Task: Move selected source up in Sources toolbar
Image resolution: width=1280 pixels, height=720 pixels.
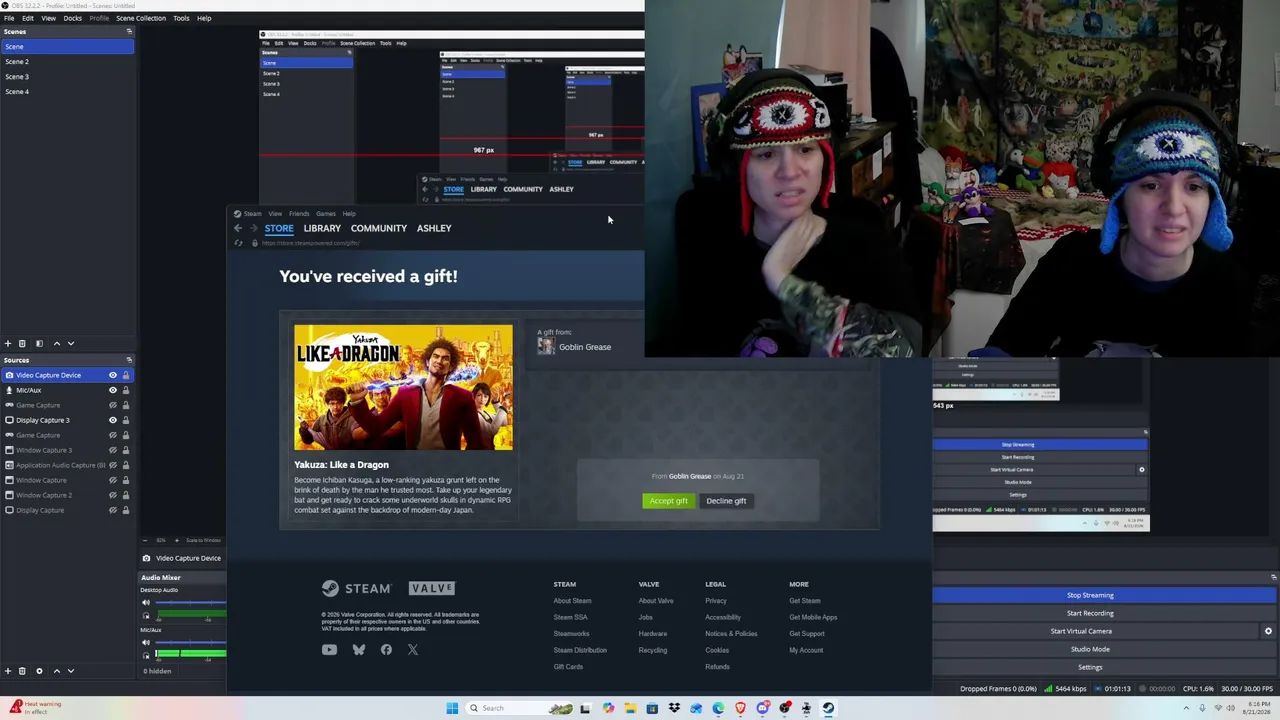Action: click(56, 671)
